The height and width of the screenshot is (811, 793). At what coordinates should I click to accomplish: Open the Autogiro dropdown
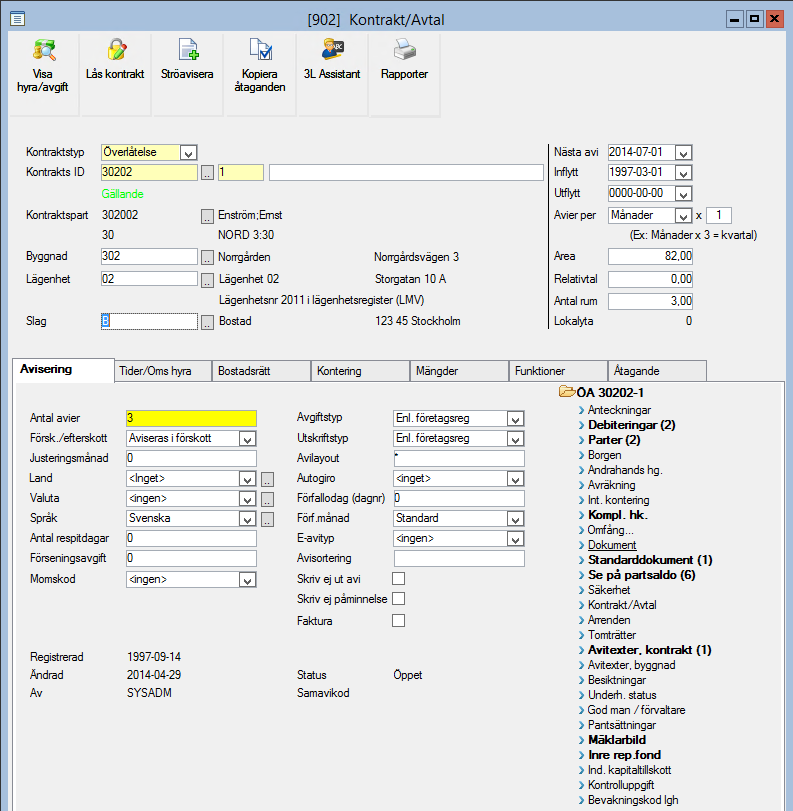click(515, 479)
